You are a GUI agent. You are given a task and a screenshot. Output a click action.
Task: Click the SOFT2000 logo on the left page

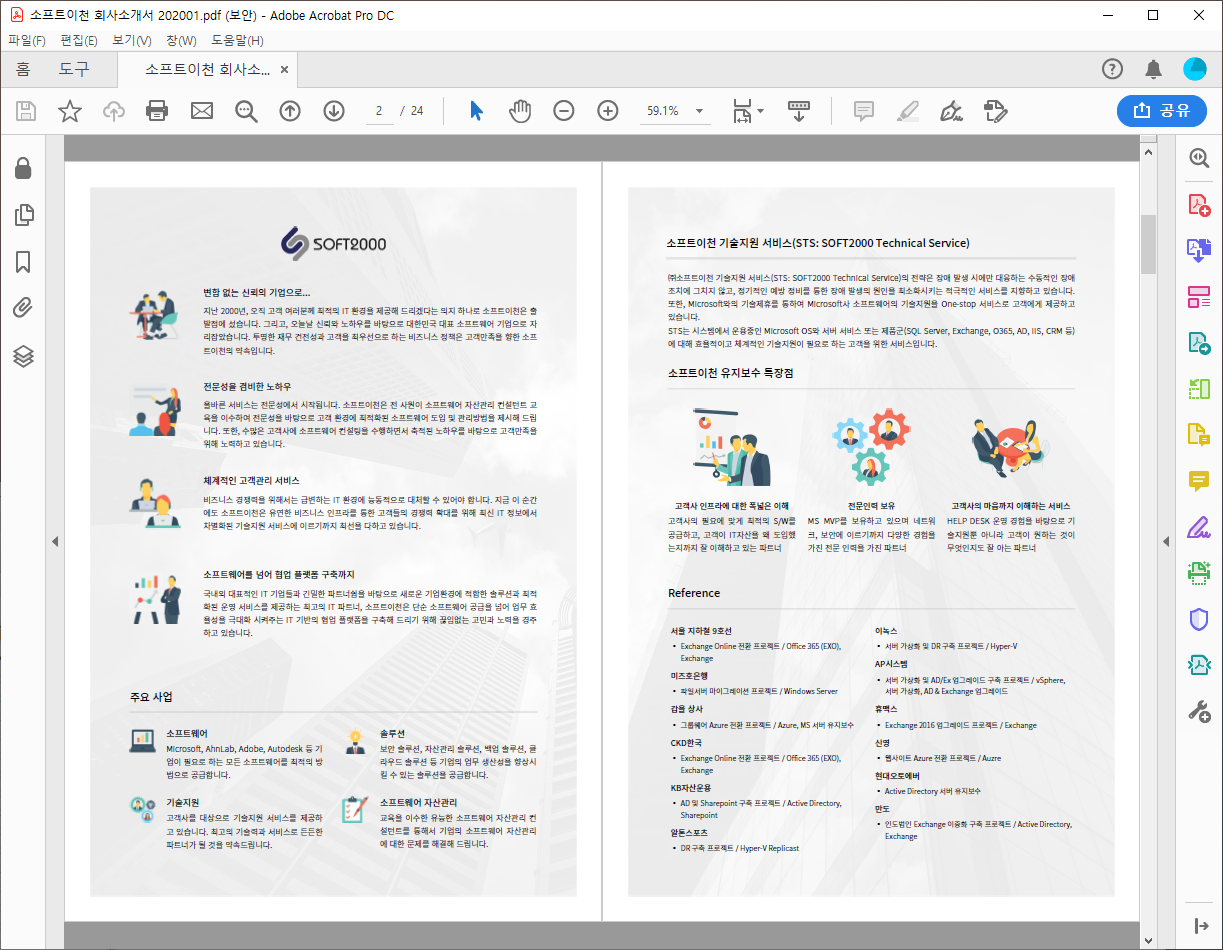click(333, 243)
